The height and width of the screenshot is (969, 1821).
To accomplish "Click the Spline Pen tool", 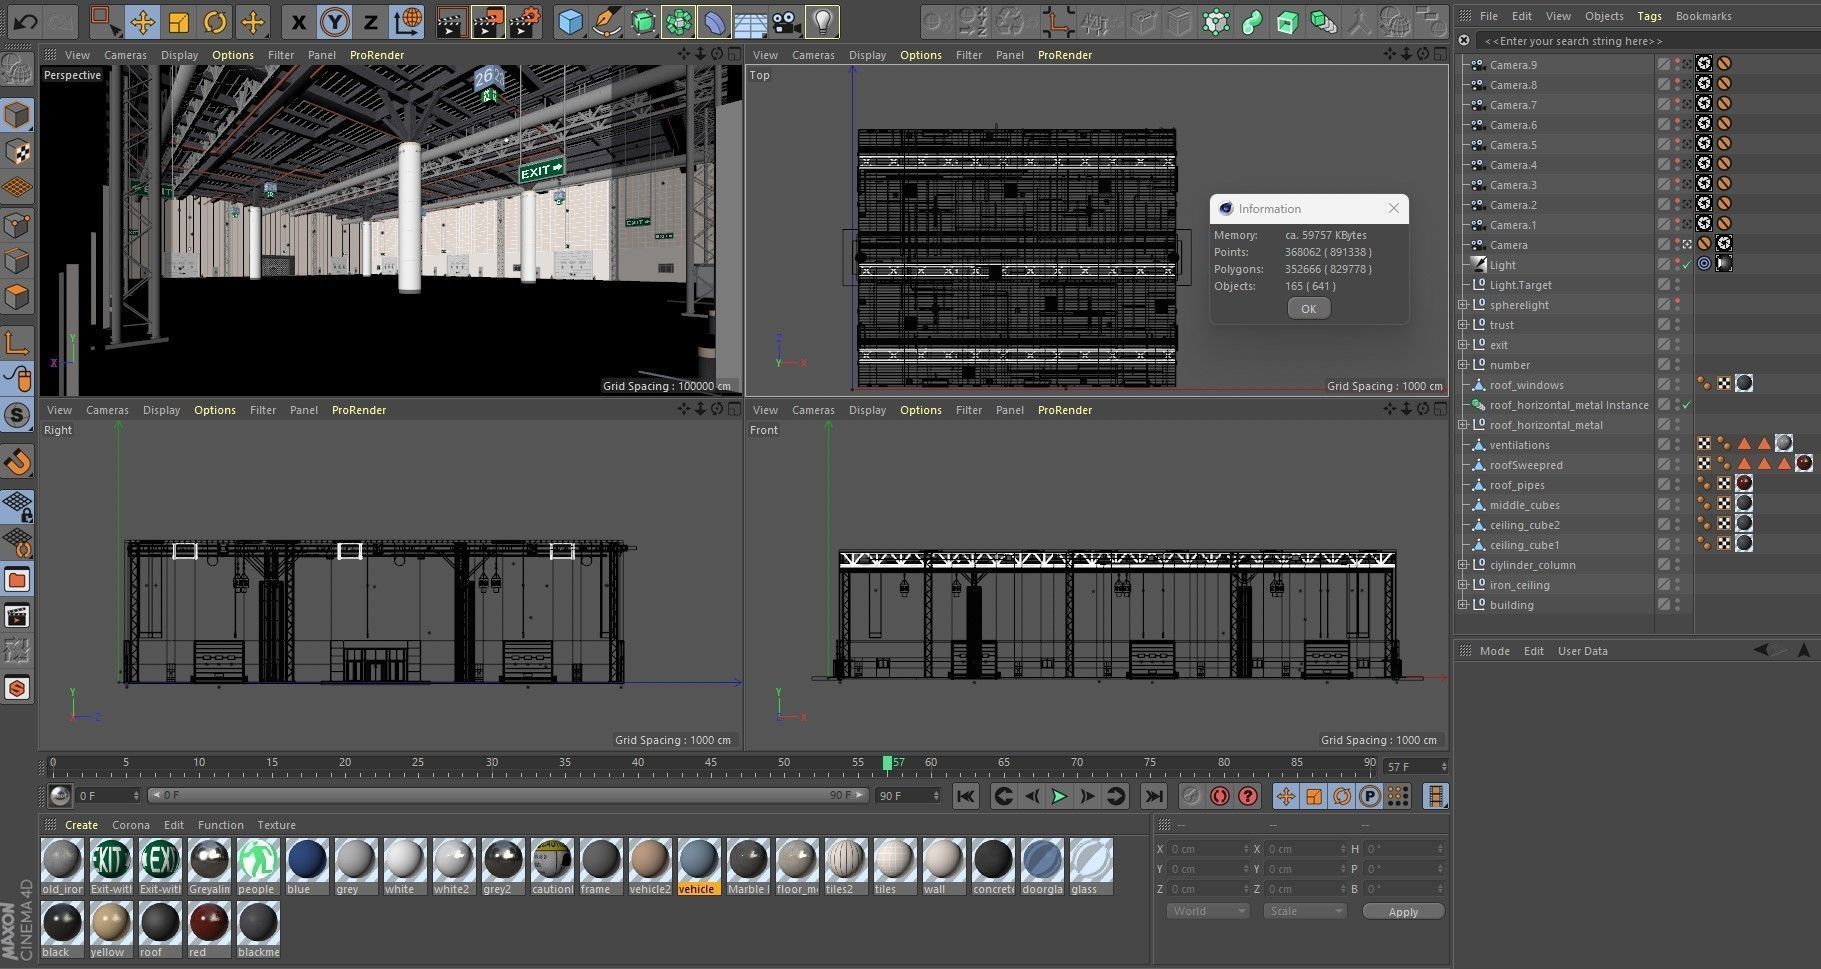I will (x=606, y=21).
